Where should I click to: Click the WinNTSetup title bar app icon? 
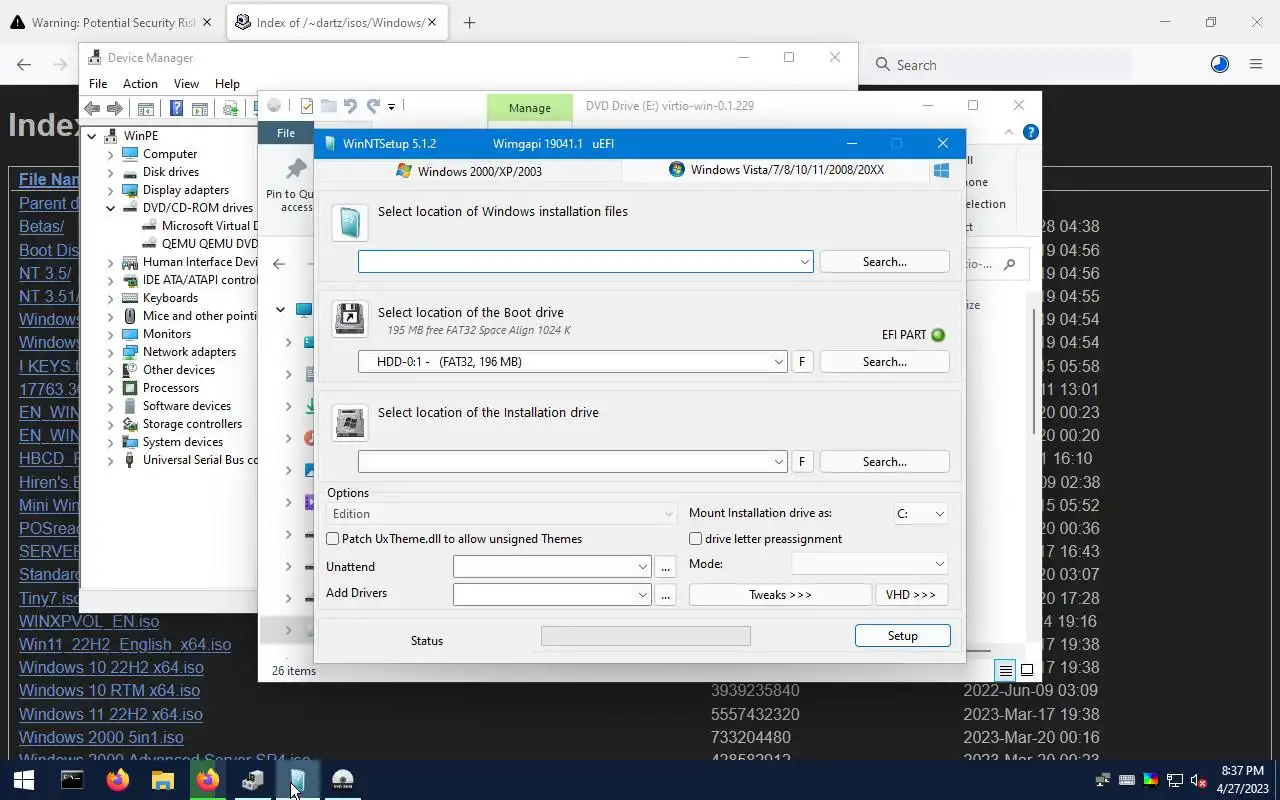coord(330,143)
